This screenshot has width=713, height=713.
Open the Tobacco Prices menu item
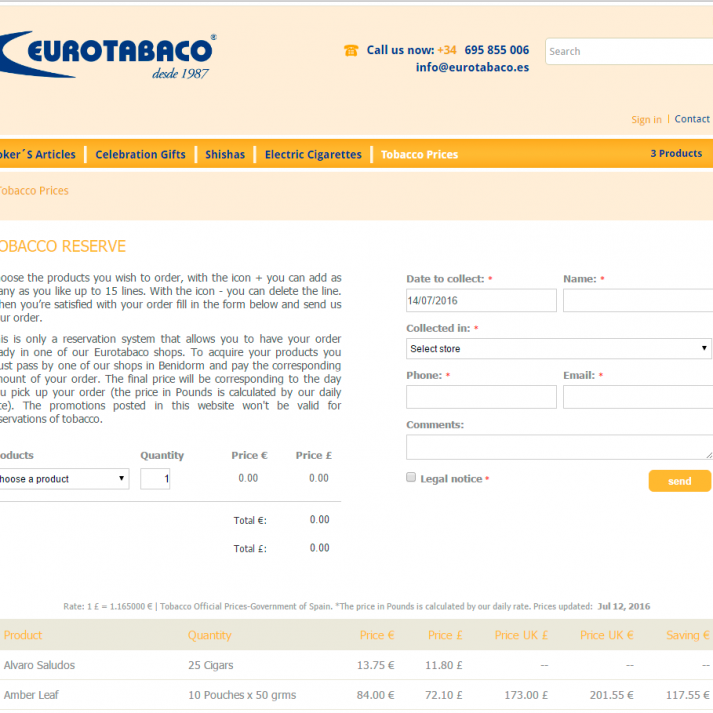coord(419,155)
